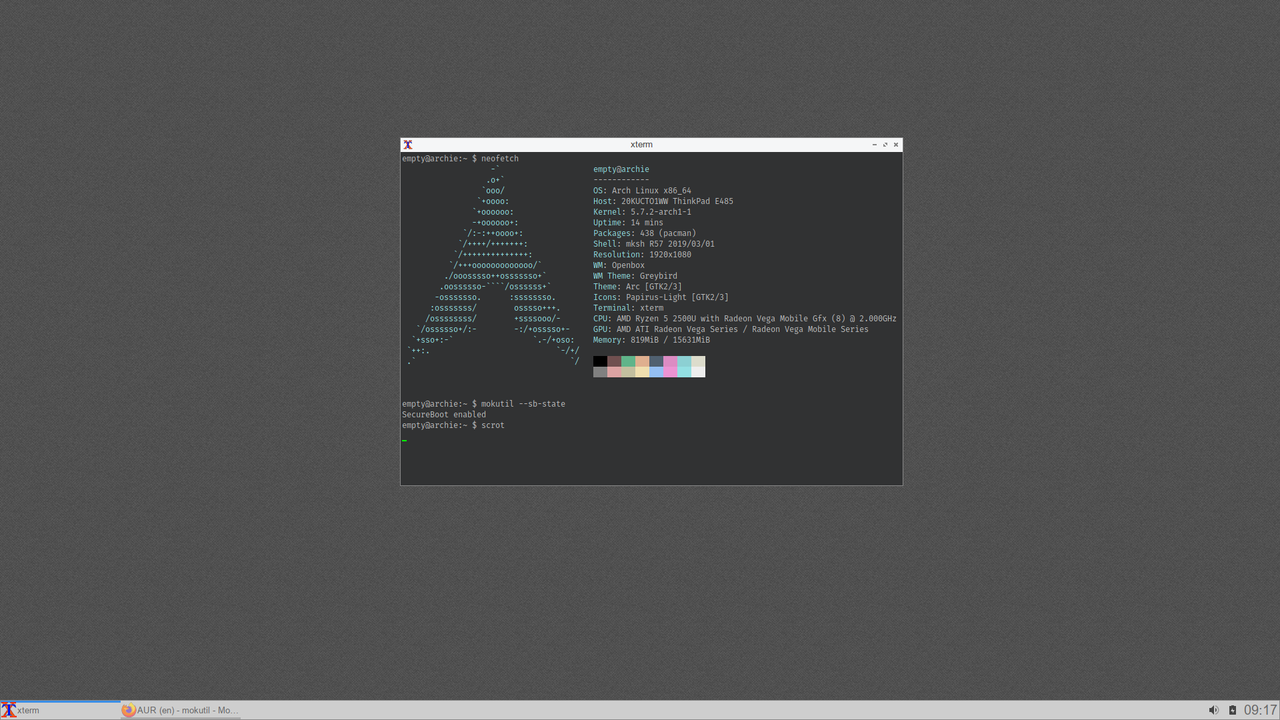
Task: Click 'OS: Arch Linux x86_64' line
Action: click(x=642, y=190)
